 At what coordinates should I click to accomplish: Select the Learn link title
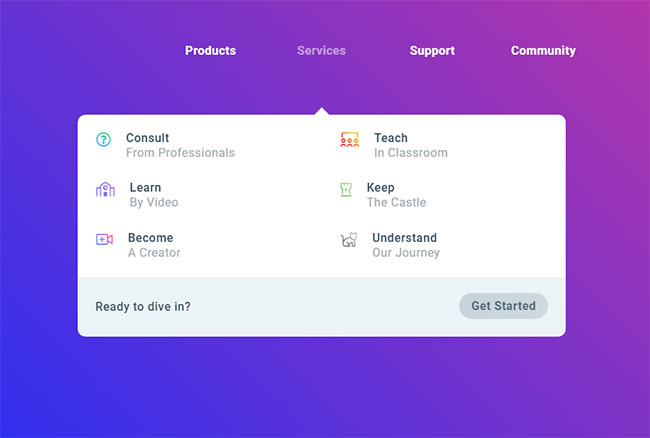[x=145, y=188]
